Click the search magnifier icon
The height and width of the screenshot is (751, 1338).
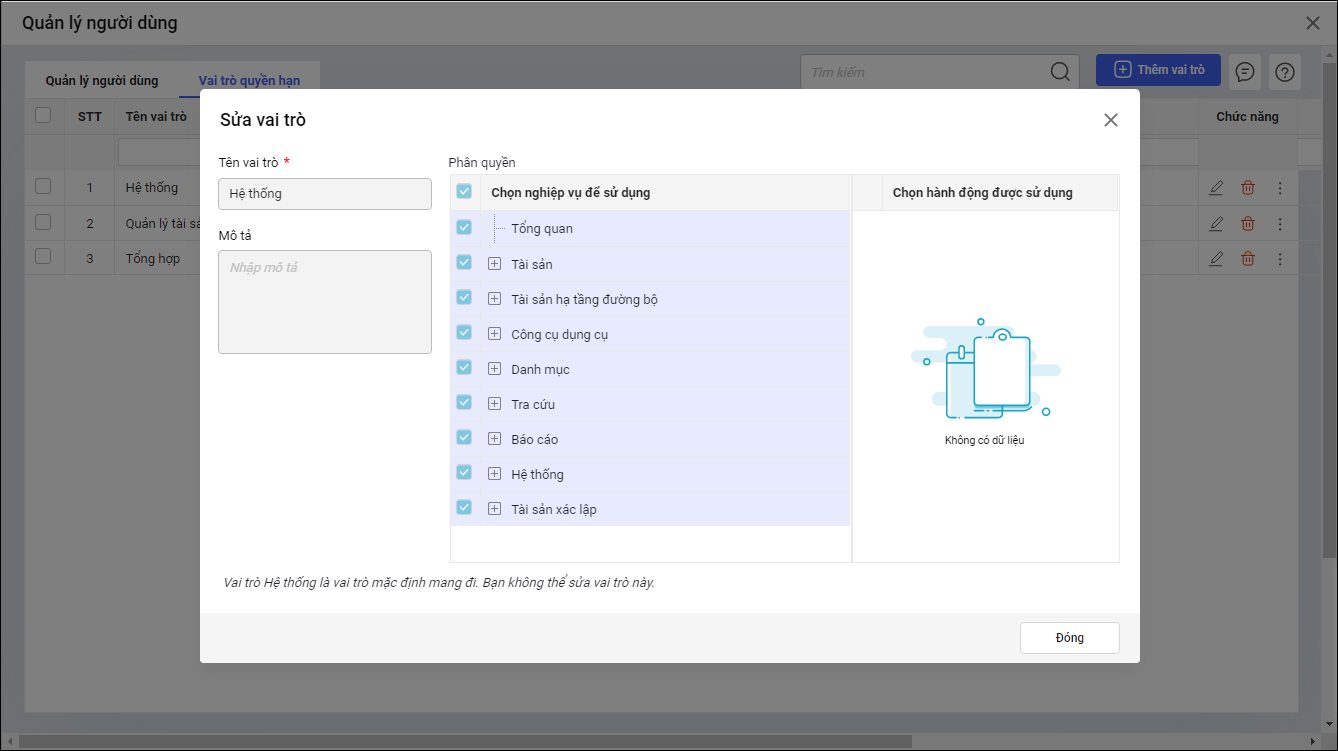(x=1060, y=72)
